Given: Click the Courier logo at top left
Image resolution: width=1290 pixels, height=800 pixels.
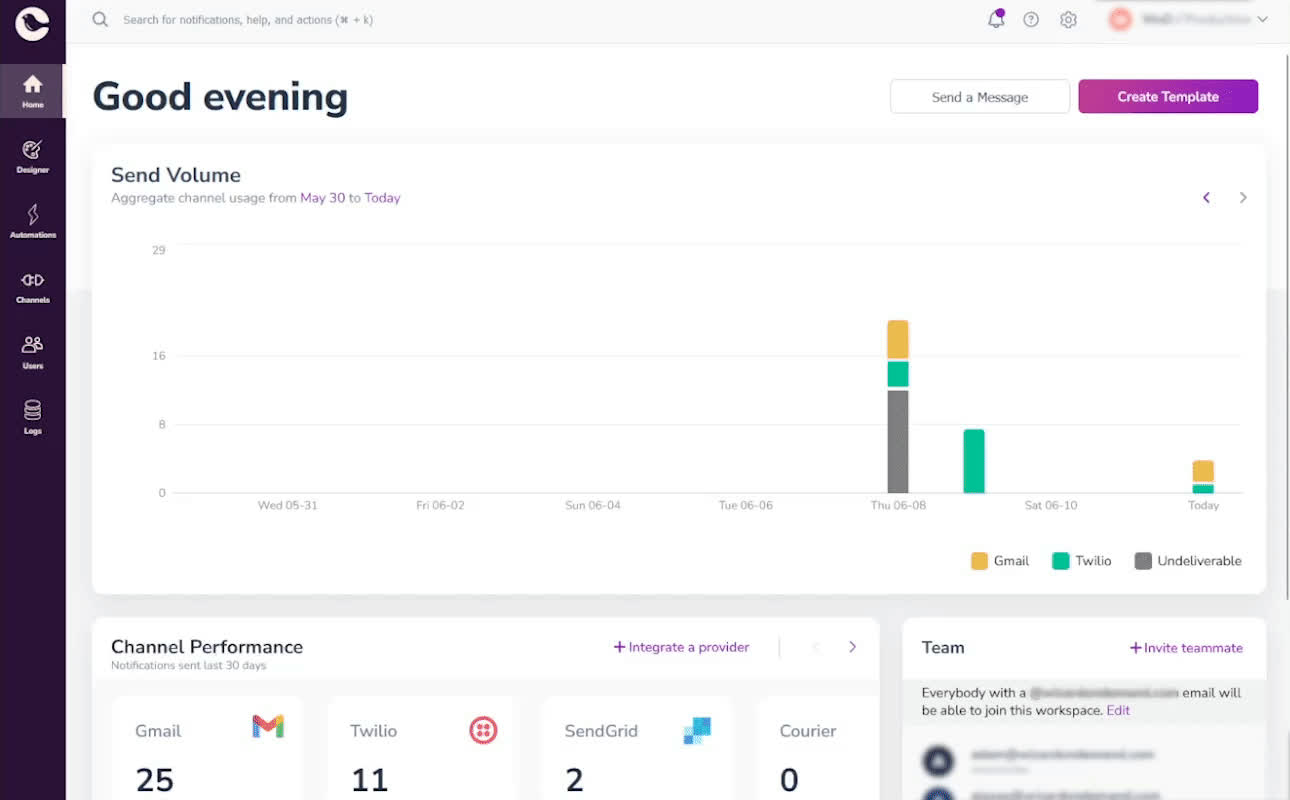Looking at the screenshot, I should click(32, 24).
